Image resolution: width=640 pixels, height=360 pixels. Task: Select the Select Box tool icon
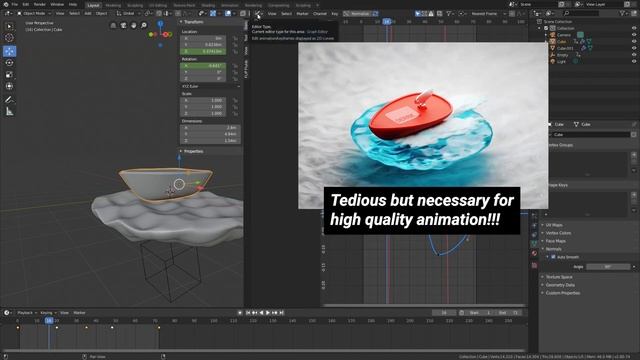[x=9, y=26]
